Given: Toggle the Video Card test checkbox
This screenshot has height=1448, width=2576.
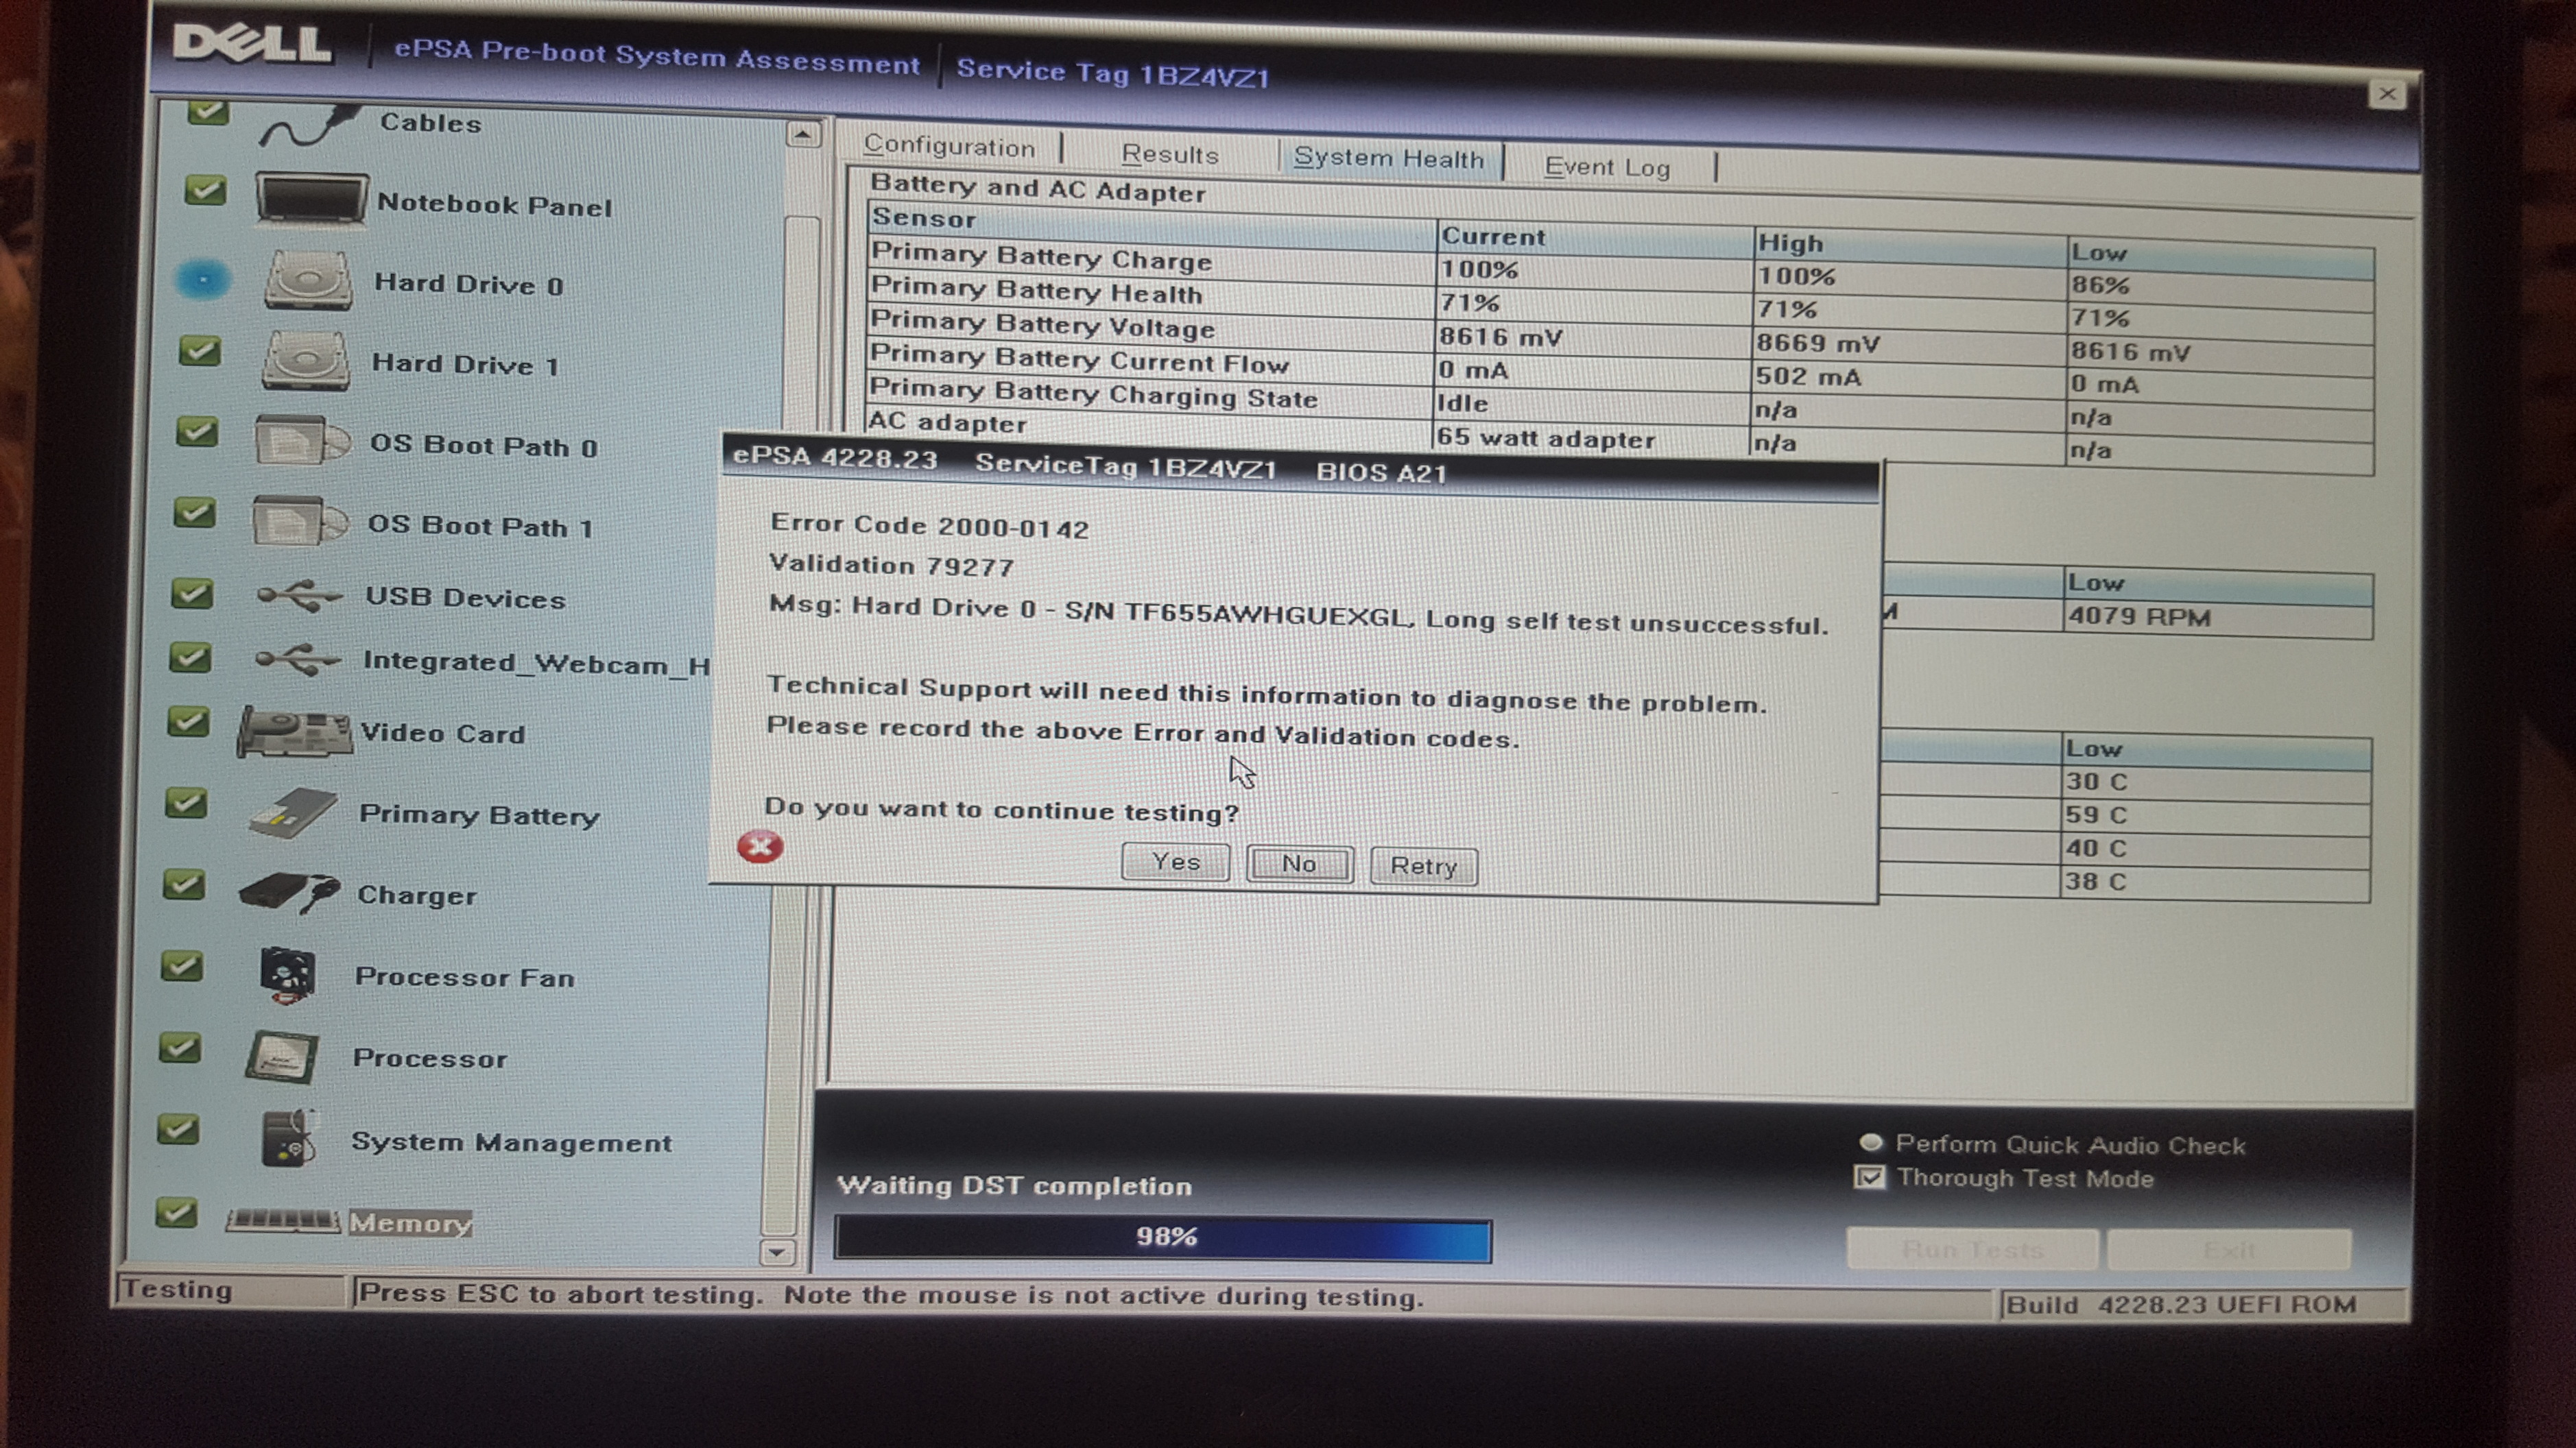Looking at the screenshot, I should (x=188, y=721).
